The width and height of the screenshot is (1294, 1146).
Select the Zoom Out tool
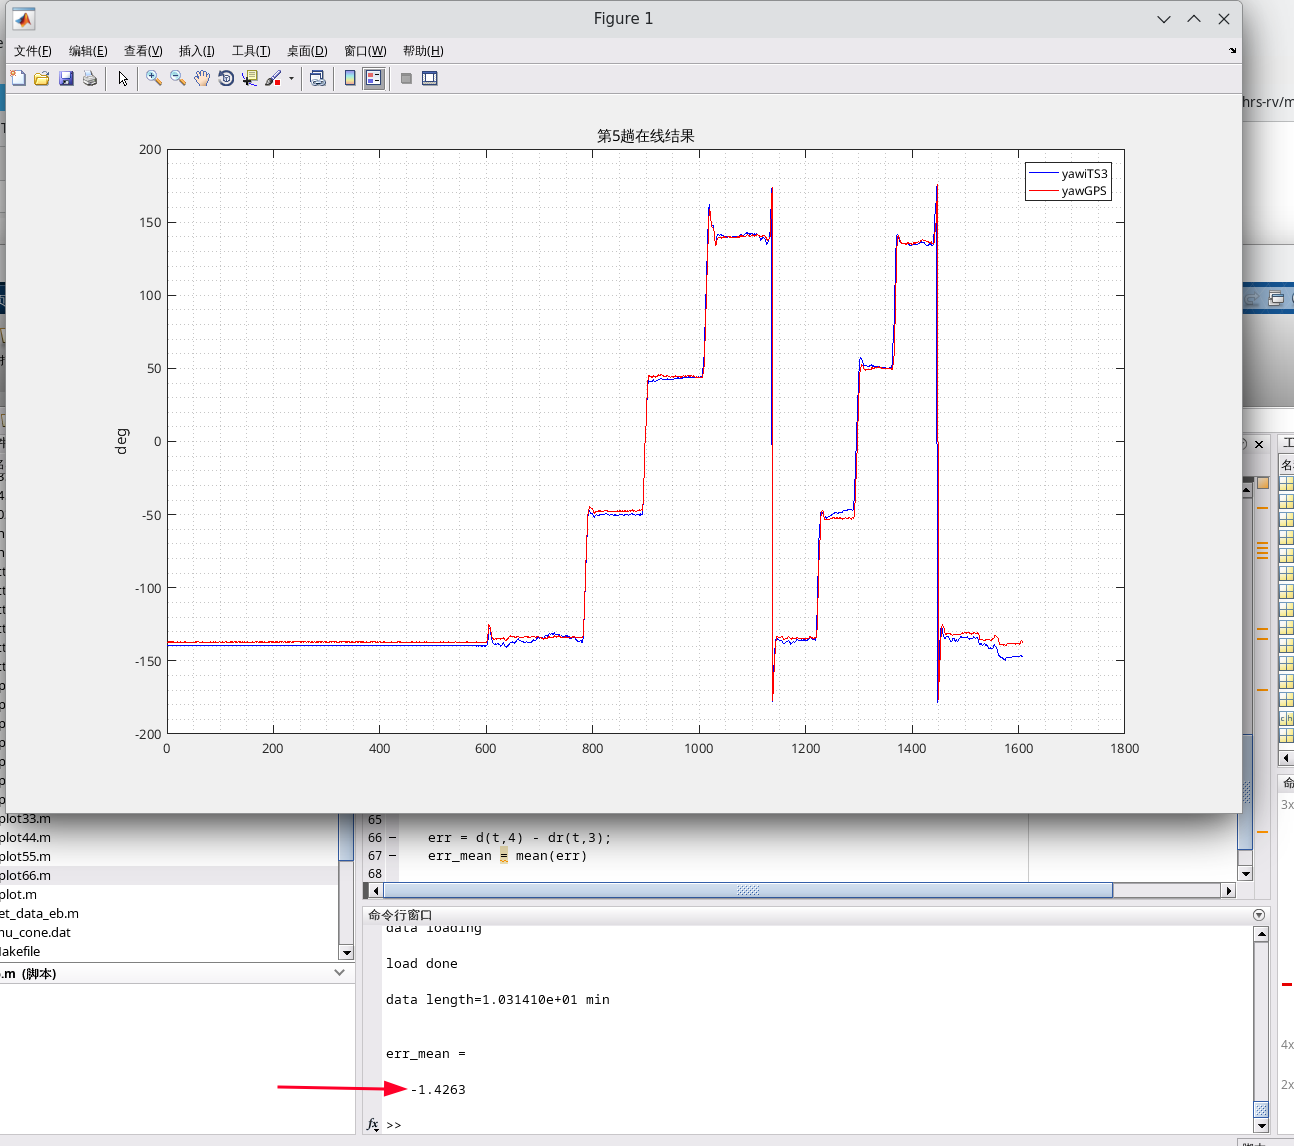click(x=178, y=78)
